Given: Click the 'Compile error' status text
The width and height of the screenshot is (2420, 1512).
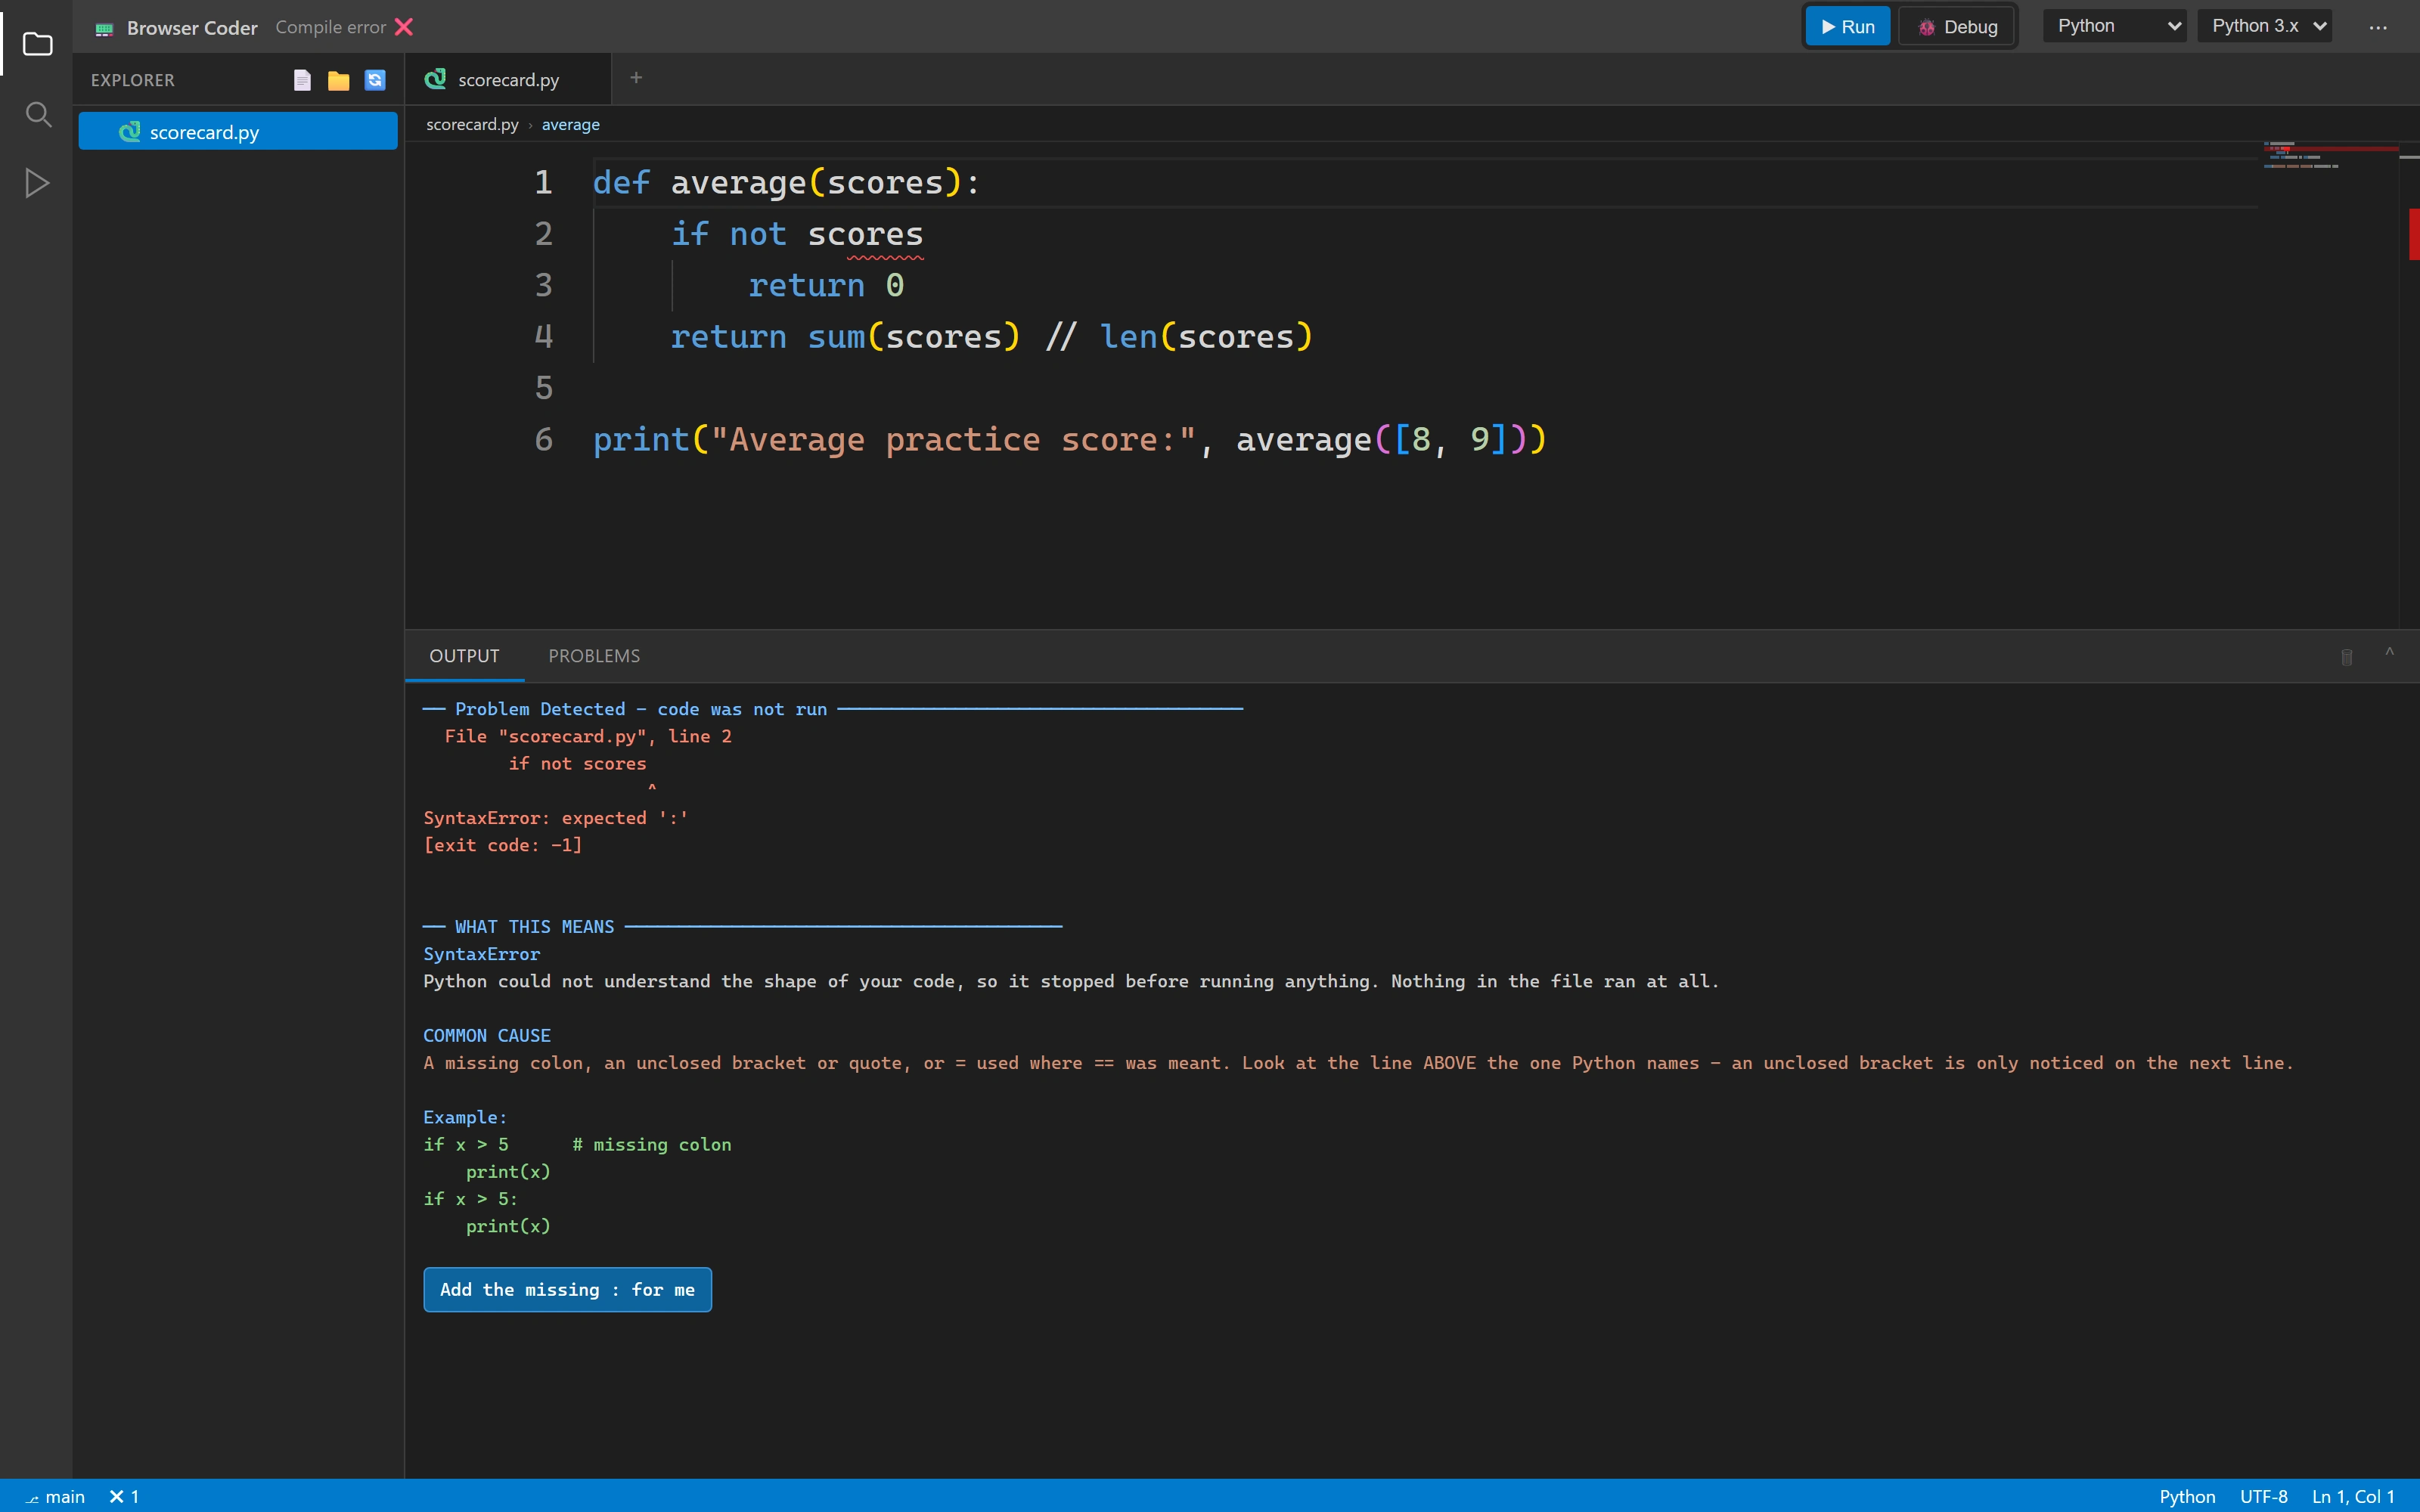Looking at the screenshot, I should [330, 27].
